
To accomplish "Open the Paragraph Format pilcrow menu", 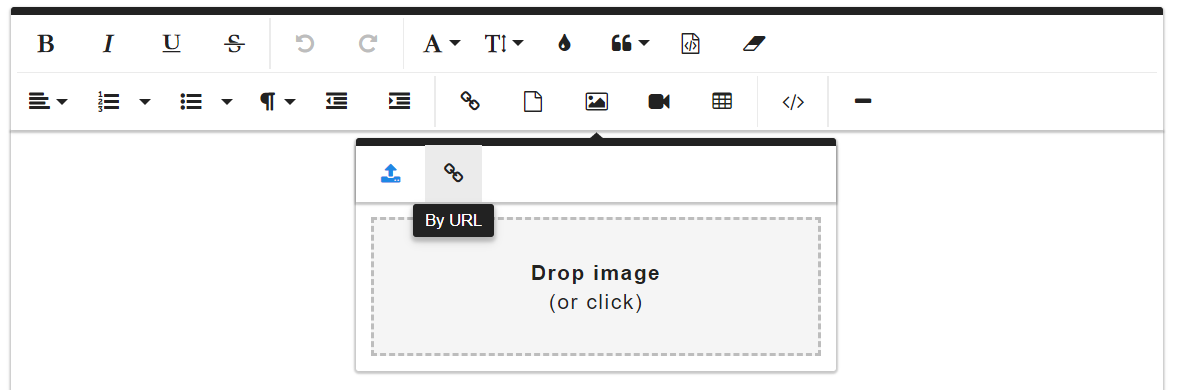I will [x=276, y=102].
